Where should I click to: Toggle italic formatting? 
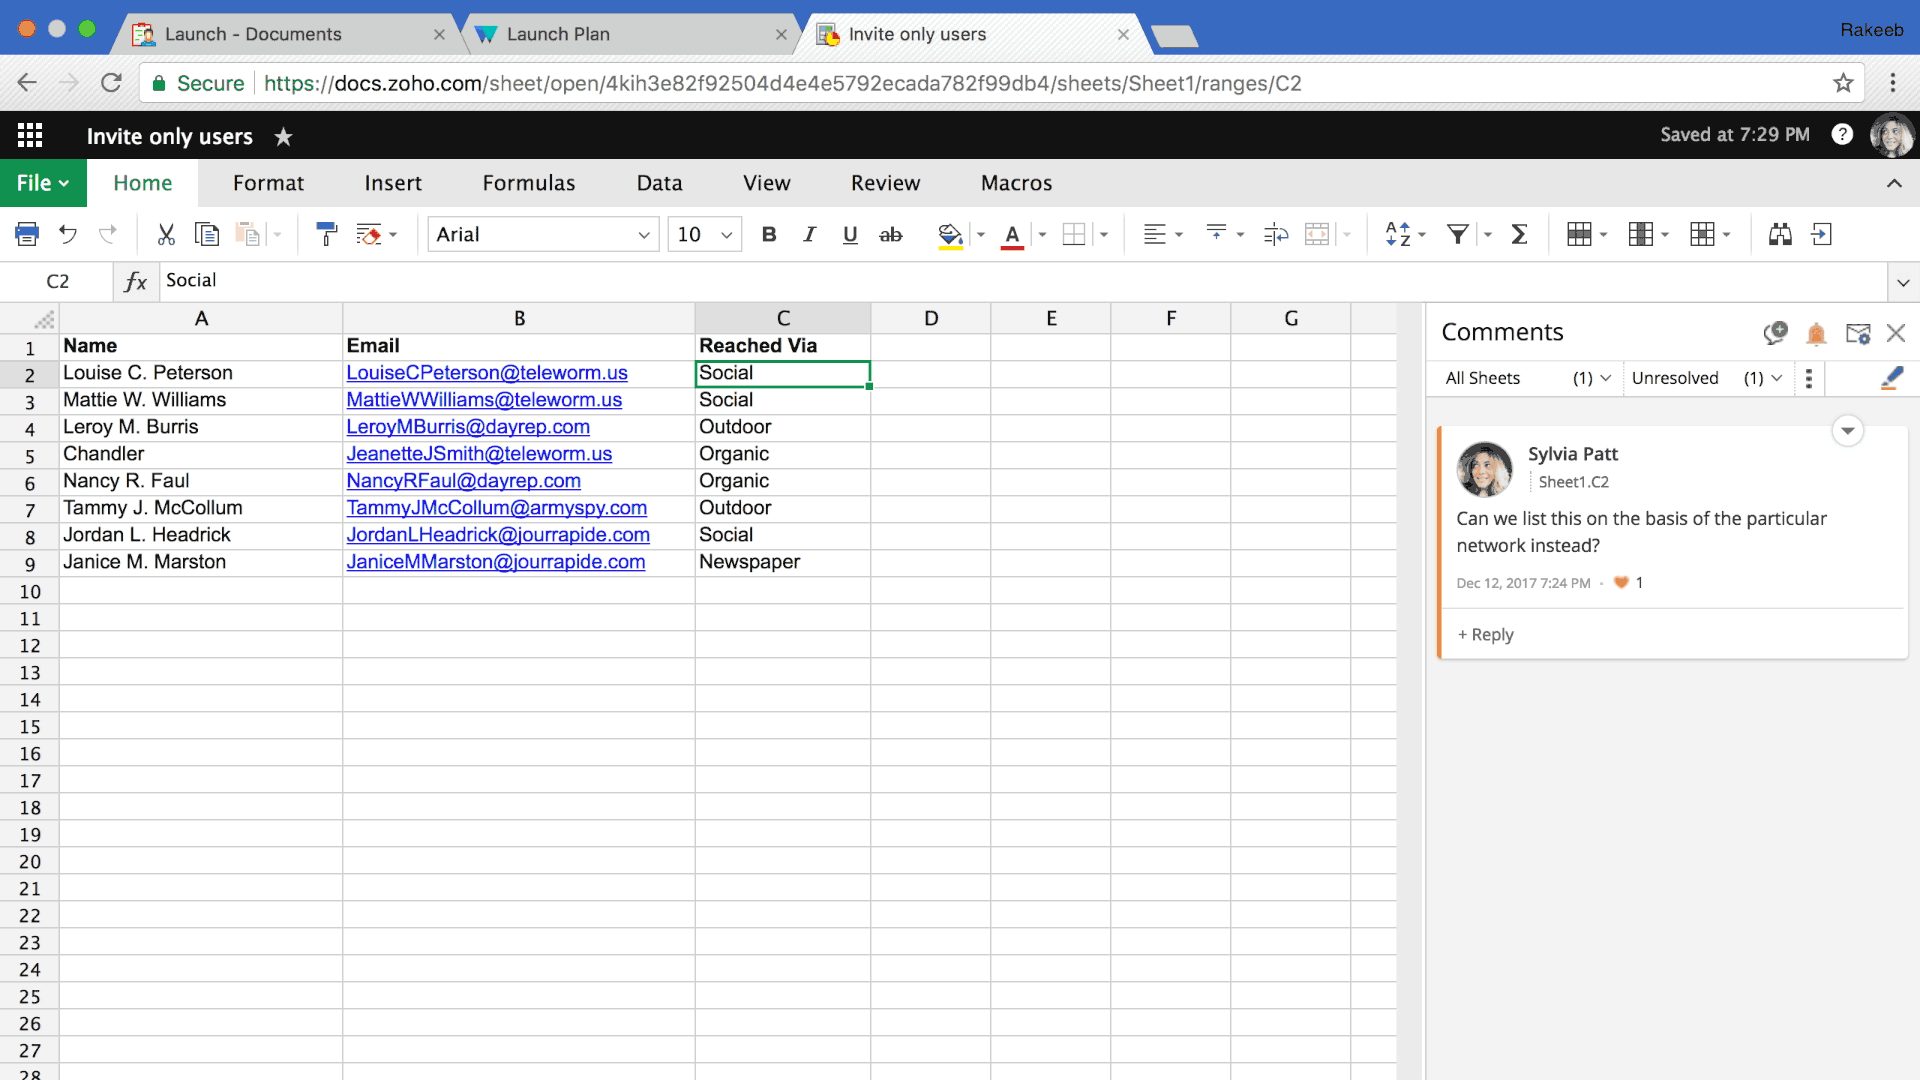(x=809, y=234)
